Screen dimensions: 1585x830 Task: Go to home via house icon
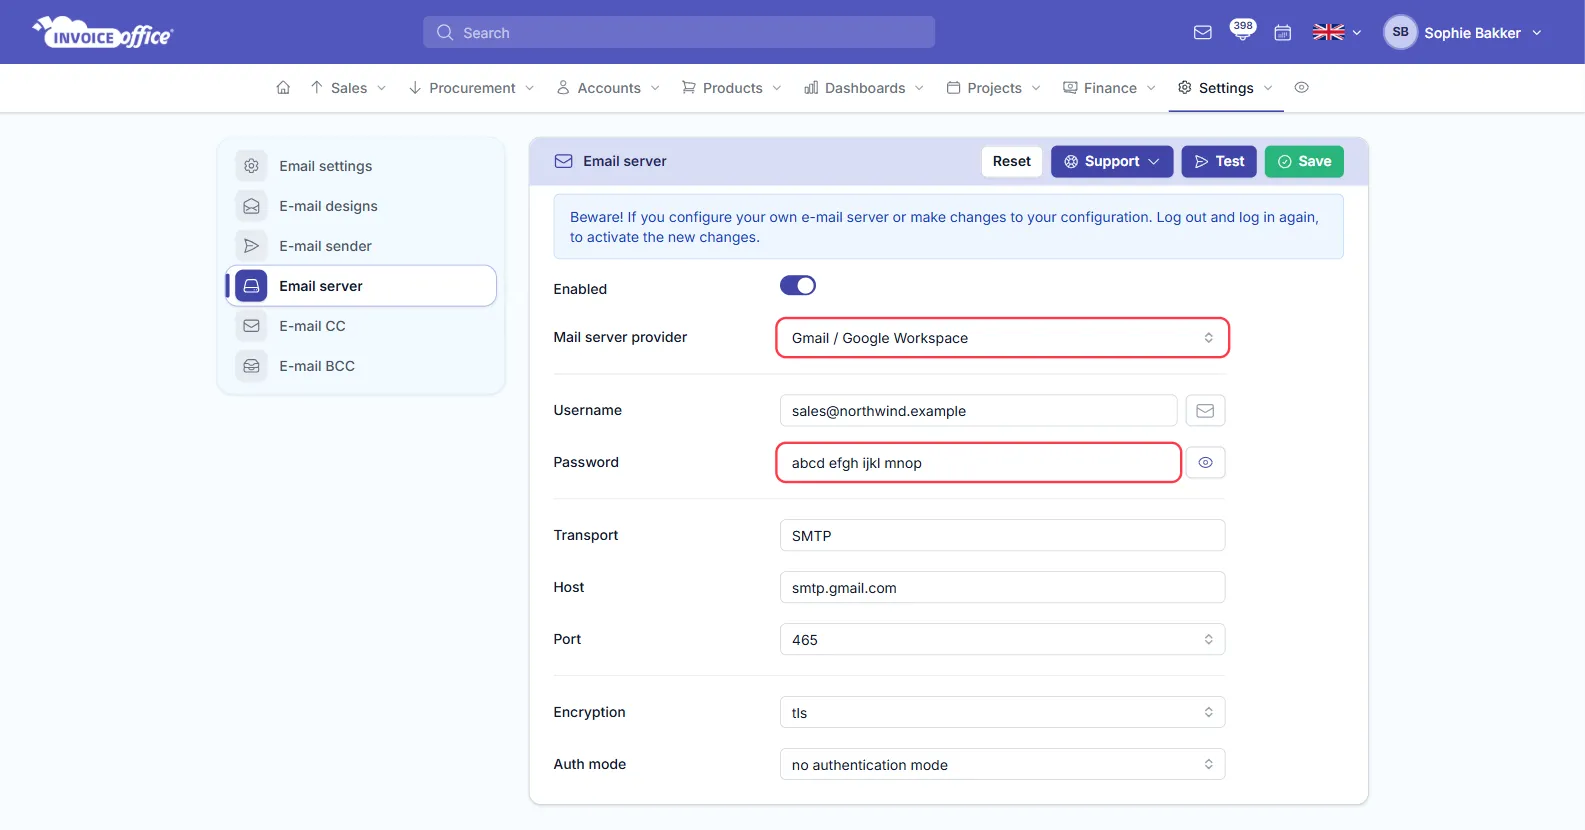click(x=283, y=88)
